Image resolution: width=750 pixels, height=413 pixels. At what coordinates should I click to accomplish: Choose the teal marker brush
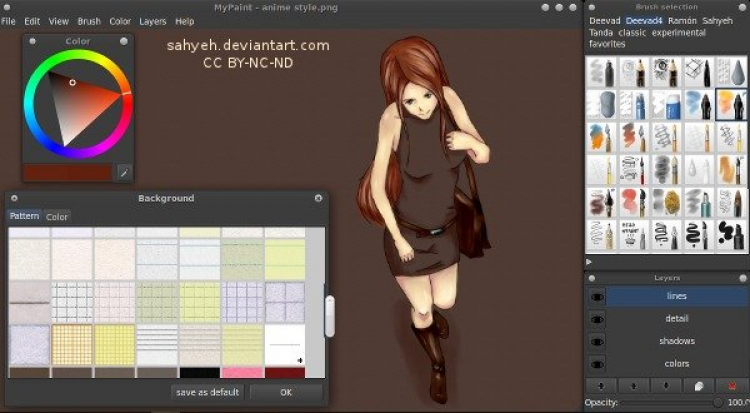[699, 202]
